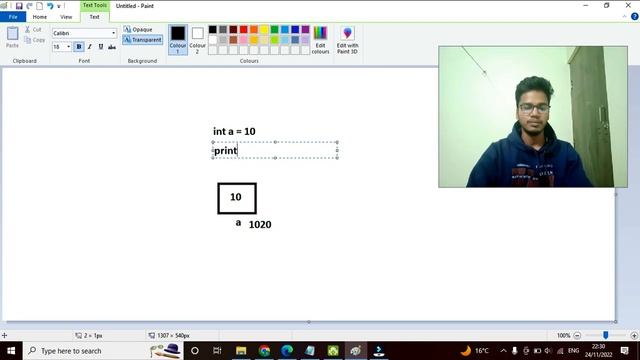Show hidden system tray icons chevron
This screenshot has width=640, height=360.
point(503,351)
